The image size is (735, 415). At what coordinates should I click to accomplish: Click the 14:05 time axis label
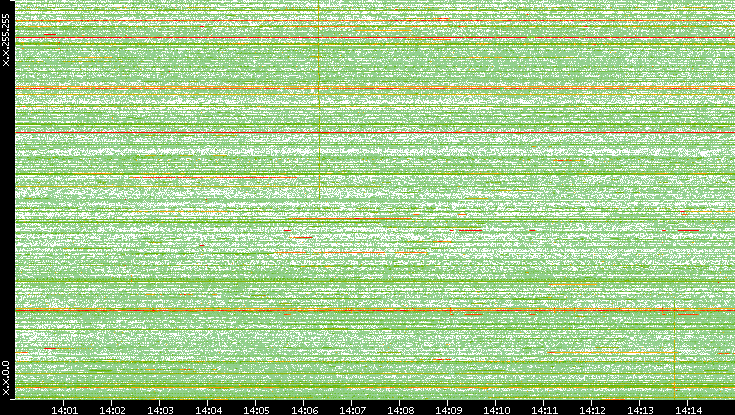pos(256,410)
